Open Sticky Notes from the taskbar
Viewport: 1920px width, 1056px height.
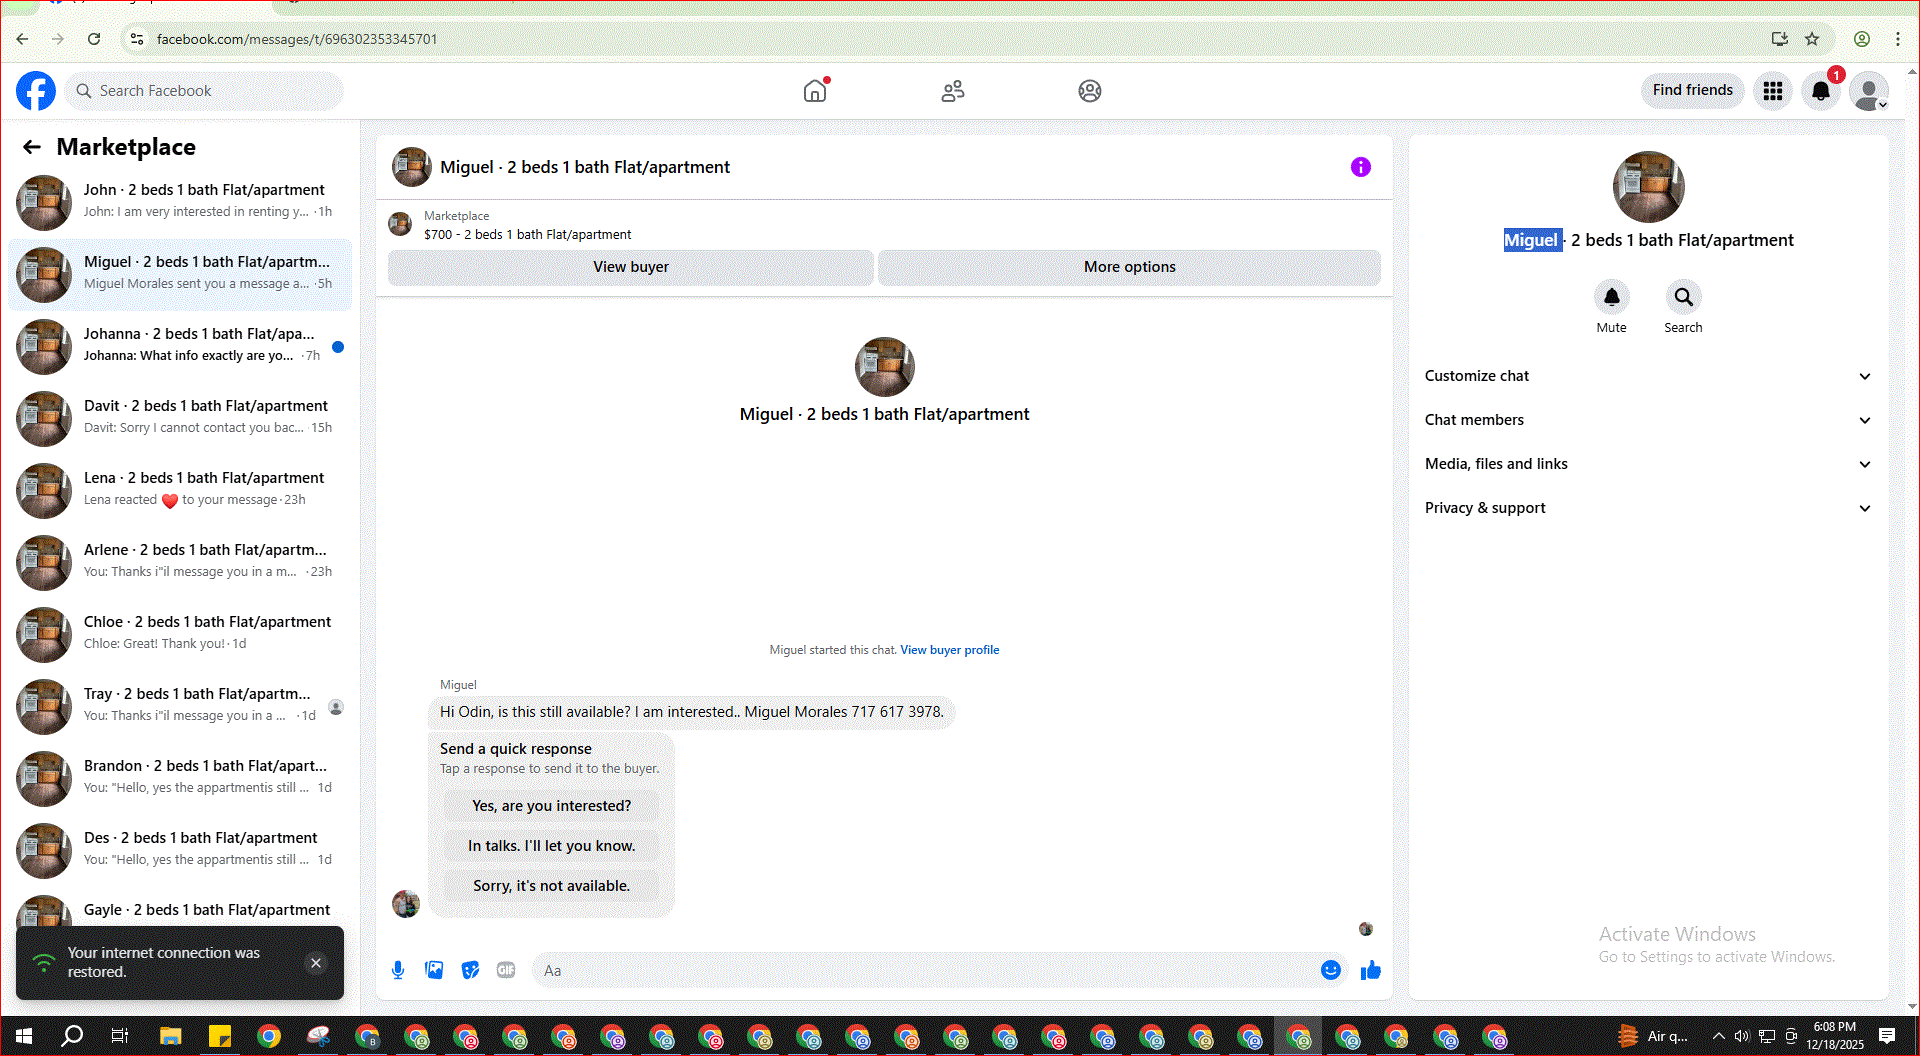(x=220, y=1036)
